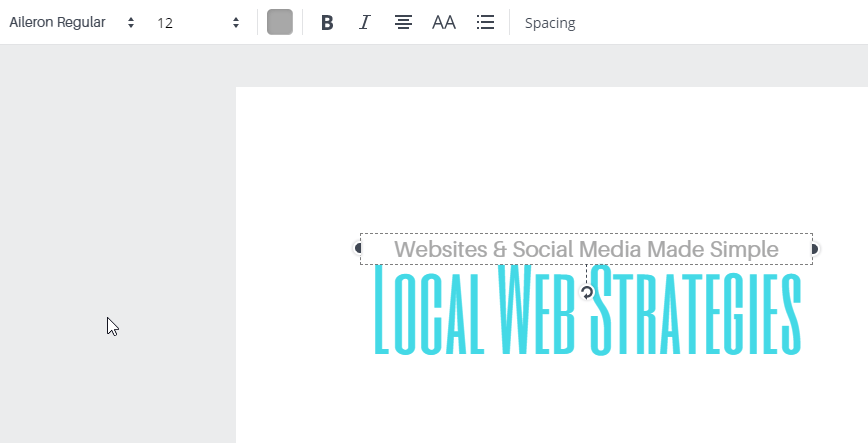This screenshot has height=443, width=868.
Task: Click the right resize handle of the text box
Action: click(814, 249)
